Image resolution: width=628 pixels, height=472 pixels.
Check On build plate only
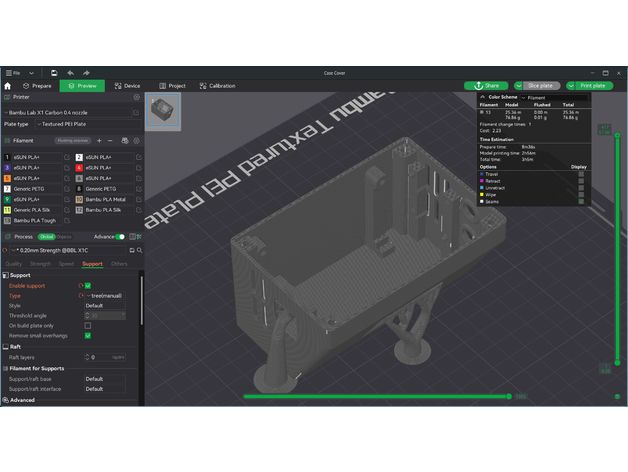pyautogui.click(x=88, y=326)
